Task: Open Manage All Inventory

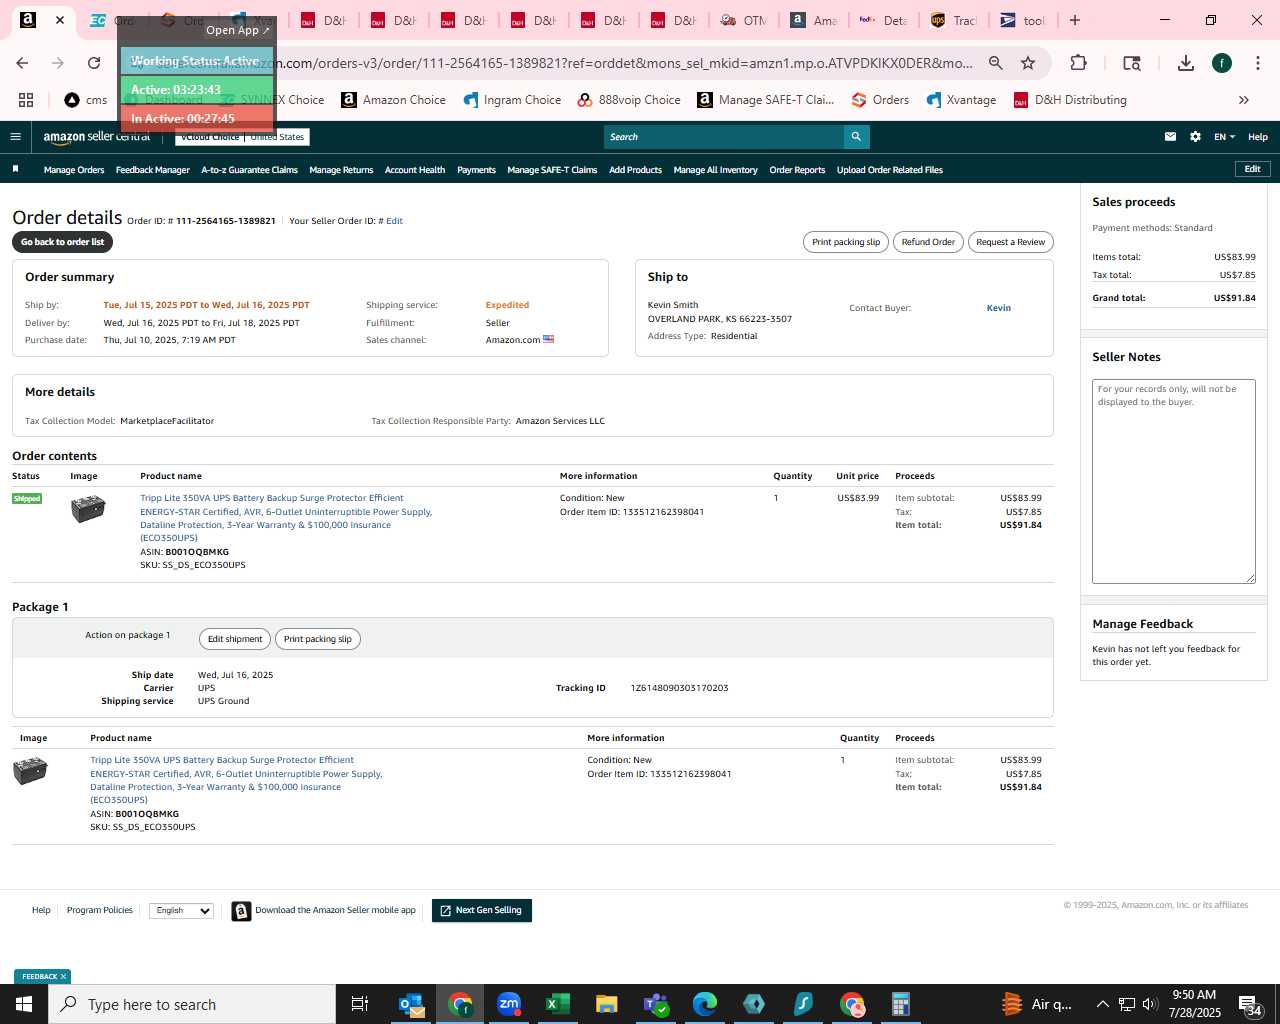Action: [715, 170]
